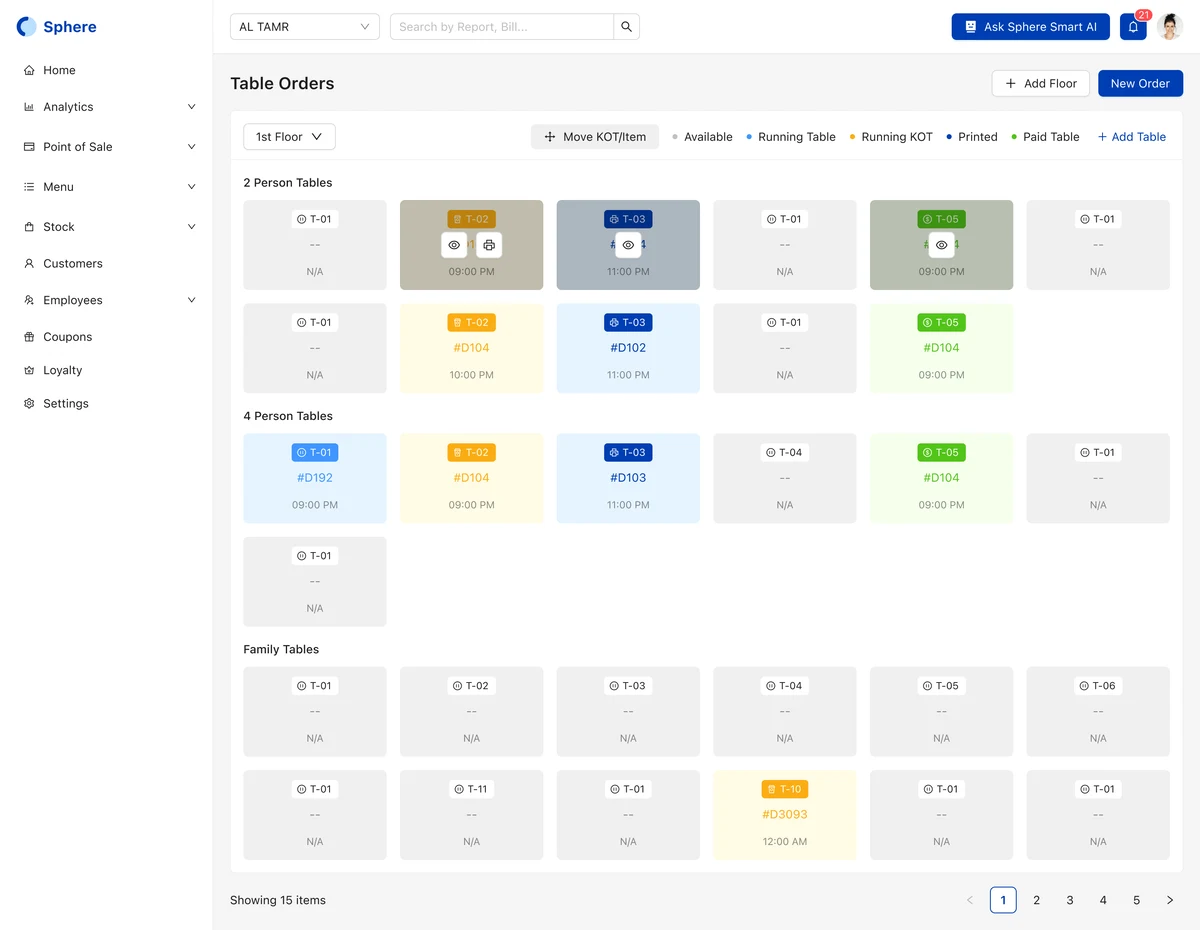Open blue 4 Person table #D192
Screen dimensions: 1200x930
click(x=315, y=478)
